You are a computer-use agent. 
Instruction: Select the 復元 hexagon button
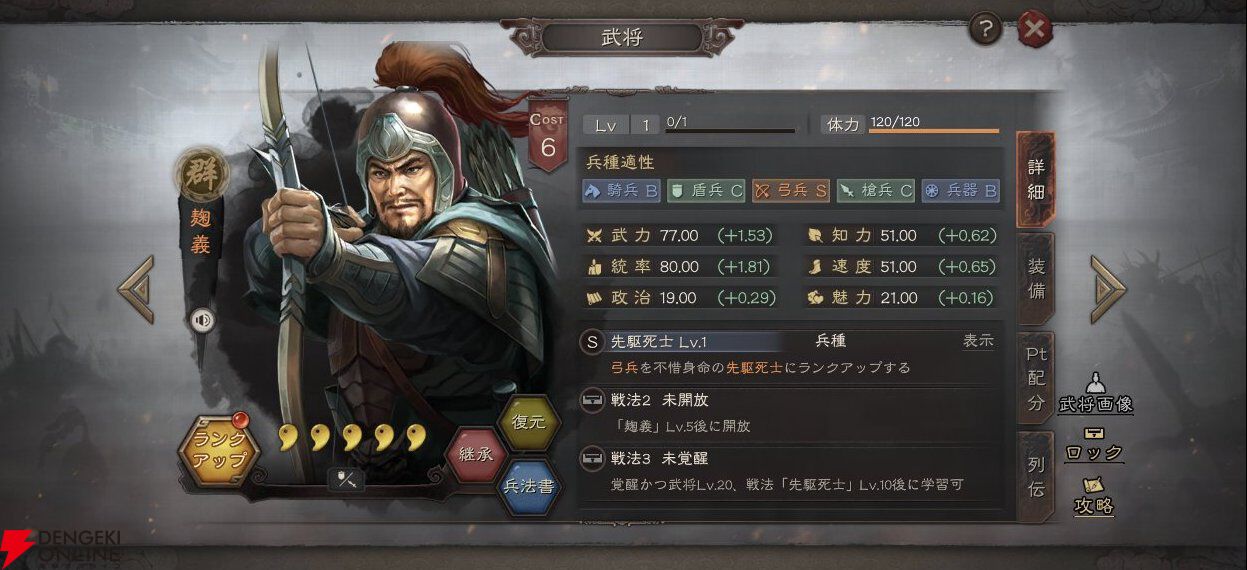[x=528, y=421]
